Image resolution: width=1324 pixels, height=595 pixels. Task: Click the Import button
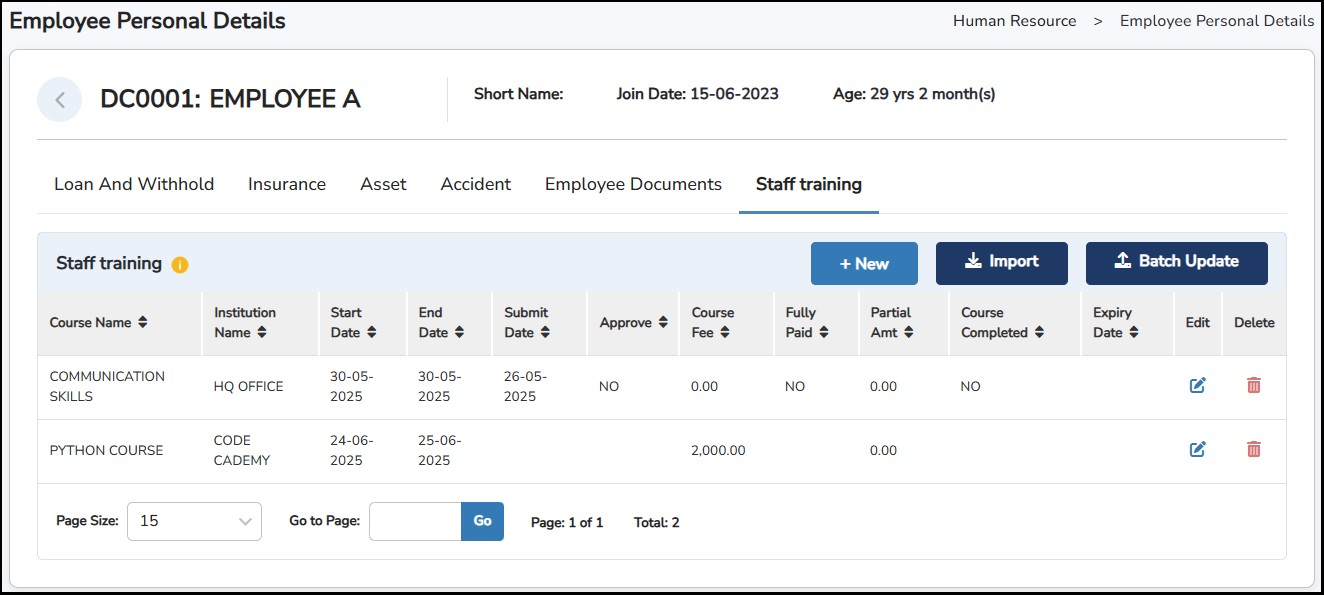point(1001,262)
